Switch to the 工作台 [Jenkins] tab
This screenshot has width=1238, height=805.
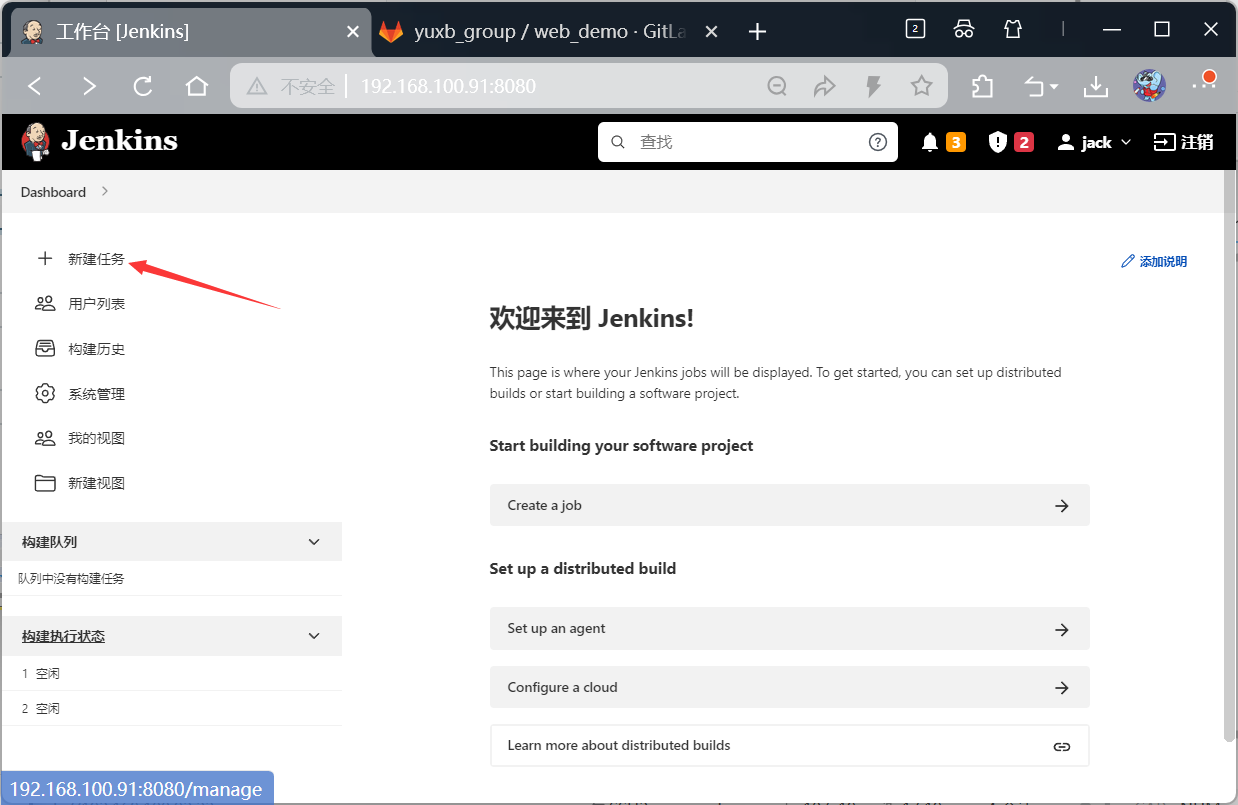click(x=190, y=32)
